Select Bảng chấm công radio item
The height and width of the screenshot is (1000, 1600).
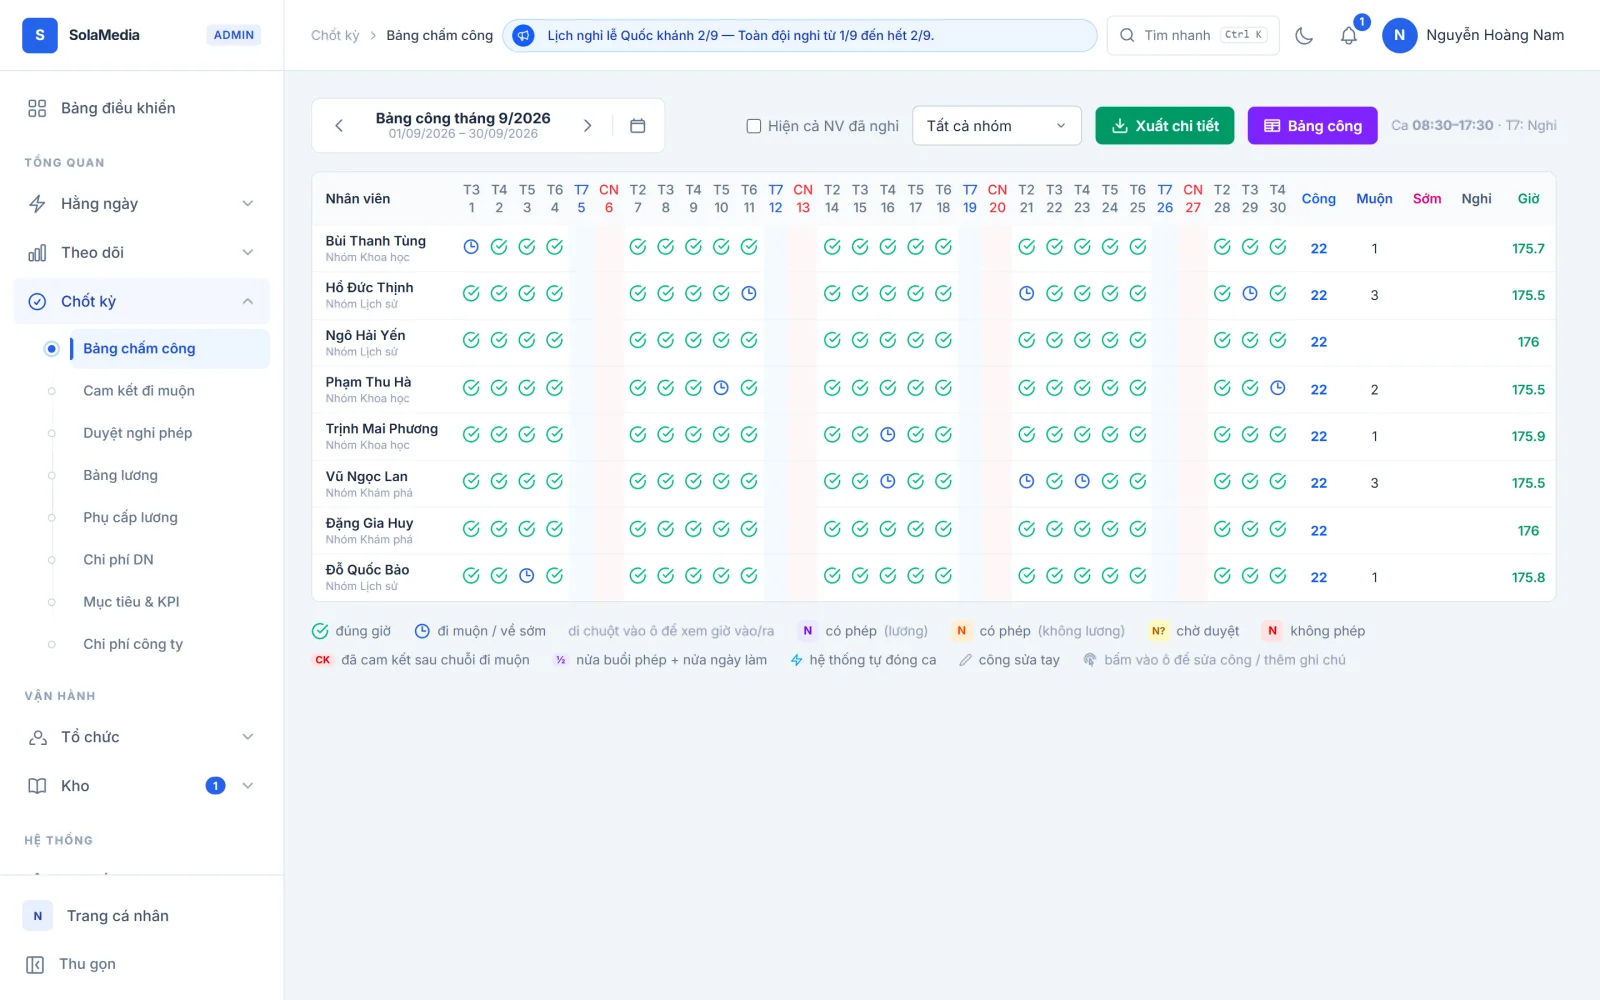pyautogui.click(x=51, y=349)
